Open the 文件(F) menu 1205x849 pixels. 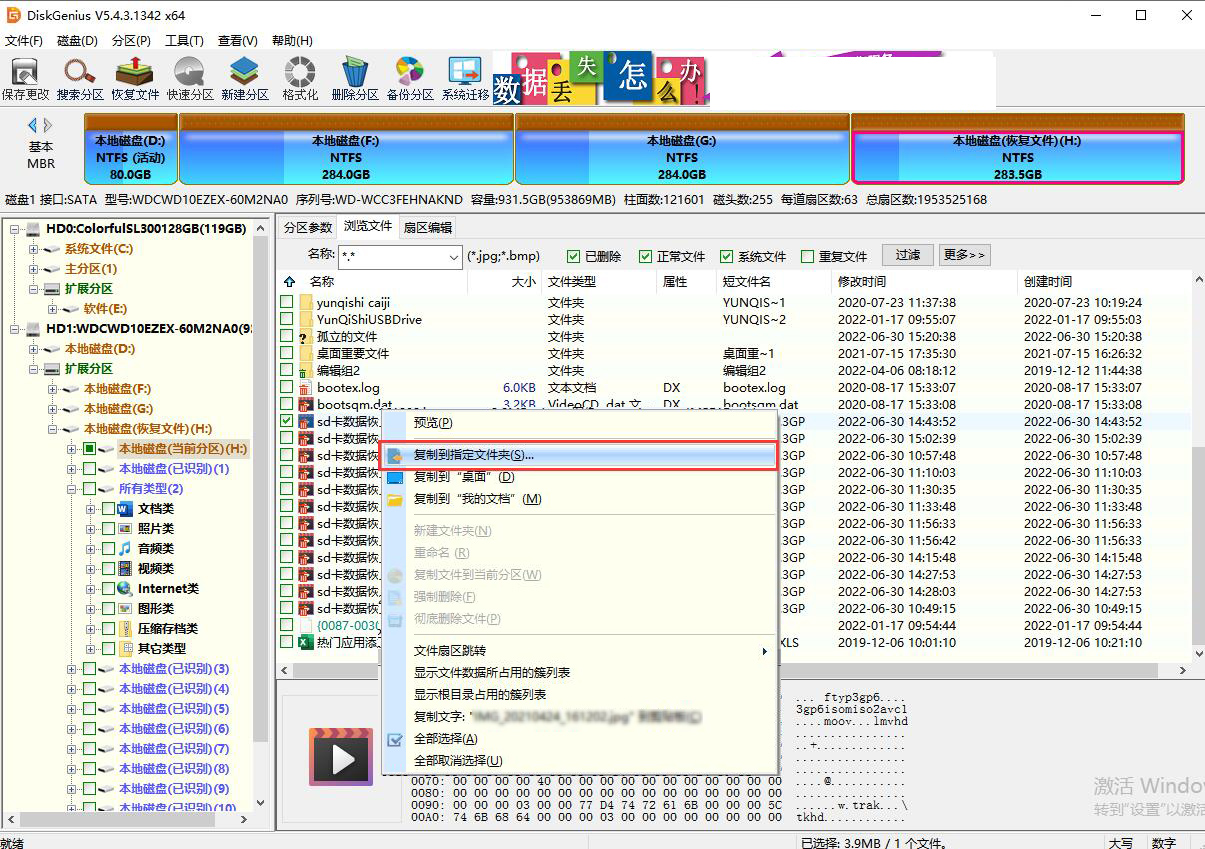point(24,41)
